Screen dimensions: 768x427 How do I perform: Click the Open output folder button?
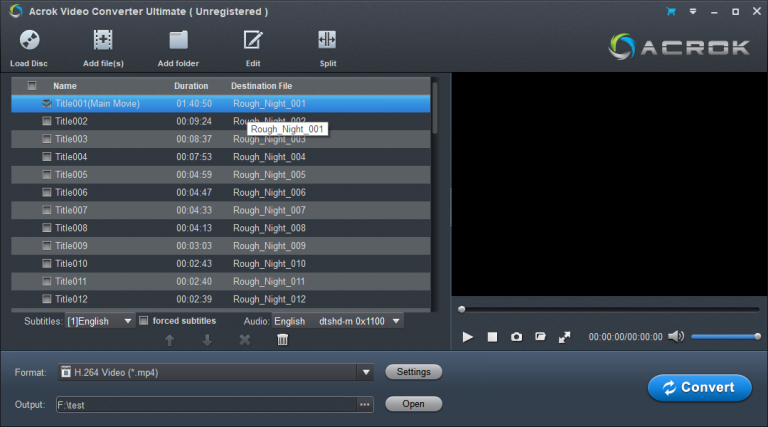click(413, 404)
